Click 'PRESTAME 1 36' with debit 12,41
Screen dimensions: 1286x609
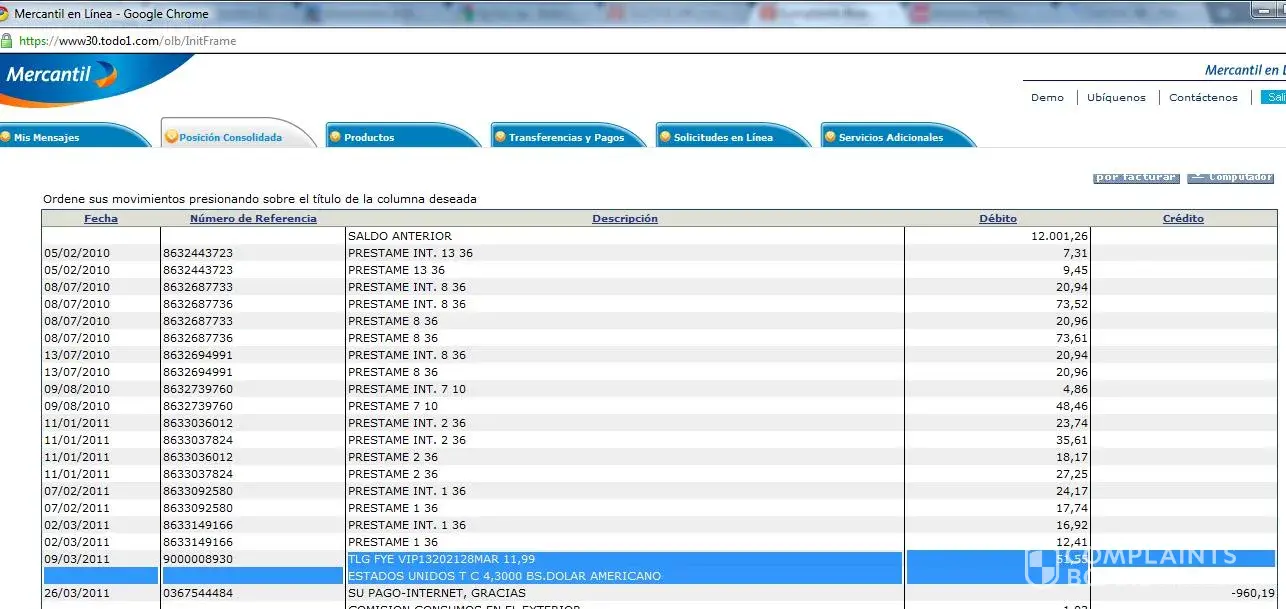[393, 542]
